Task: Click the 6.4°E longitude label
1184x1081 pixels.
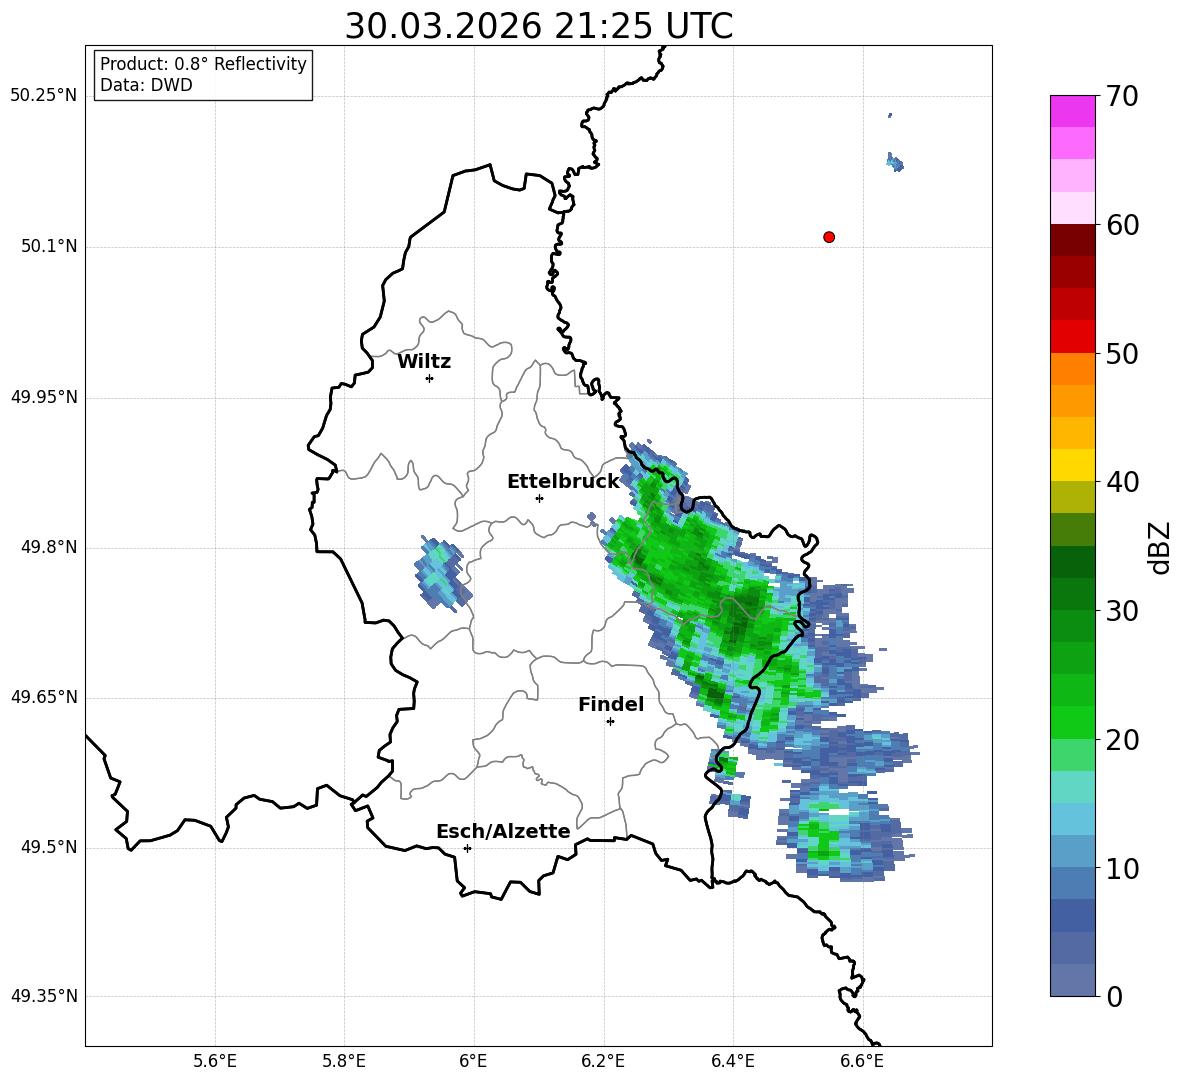Action: click(732, 1061)
